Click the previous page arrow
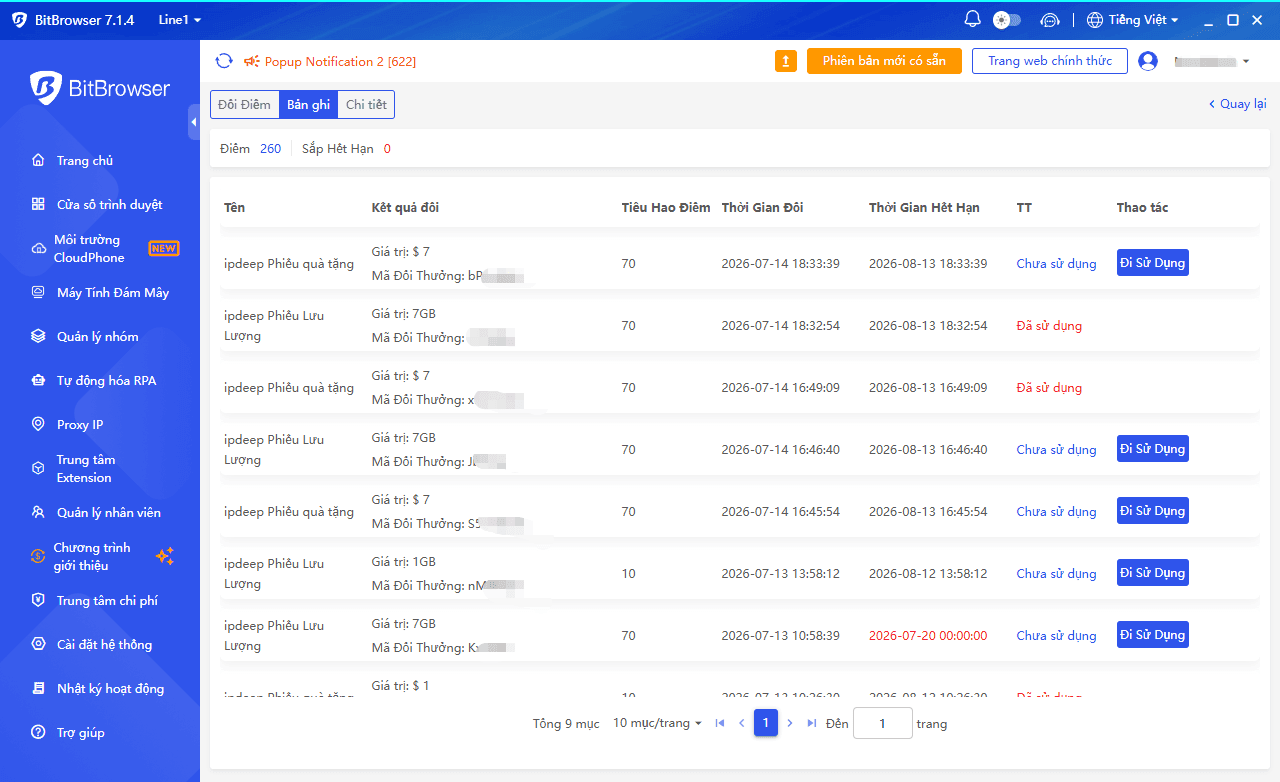 click(x=742, y=723)
